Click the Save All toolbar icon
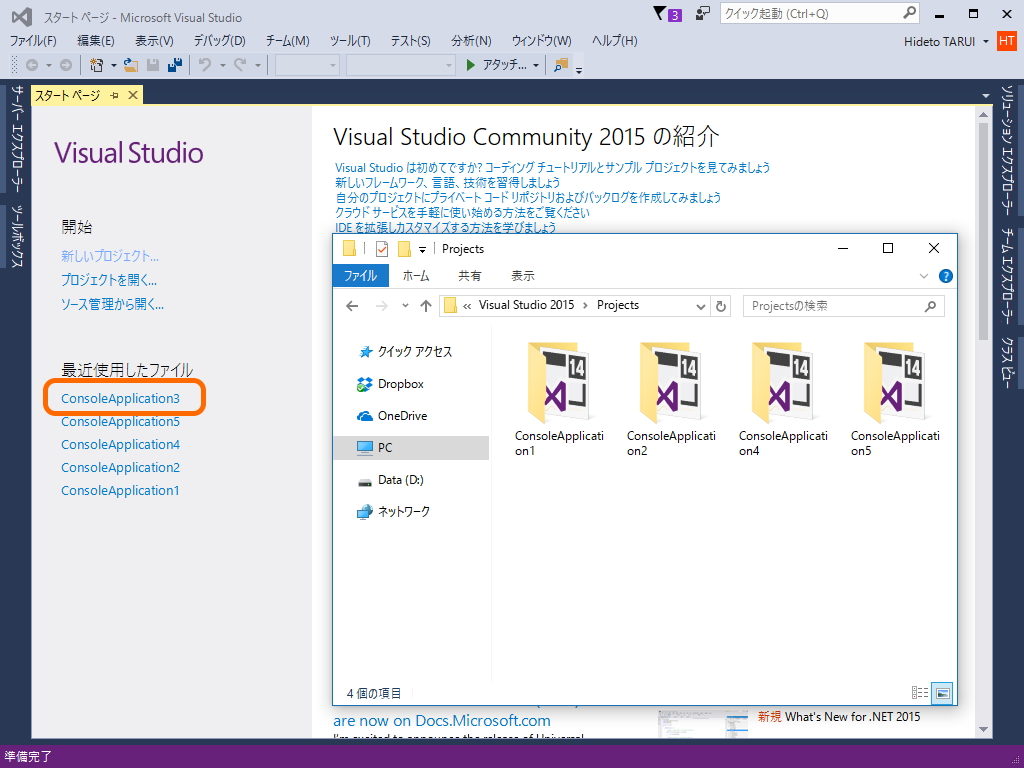The width and height of the screenshot is (1024, 768). 174,65
